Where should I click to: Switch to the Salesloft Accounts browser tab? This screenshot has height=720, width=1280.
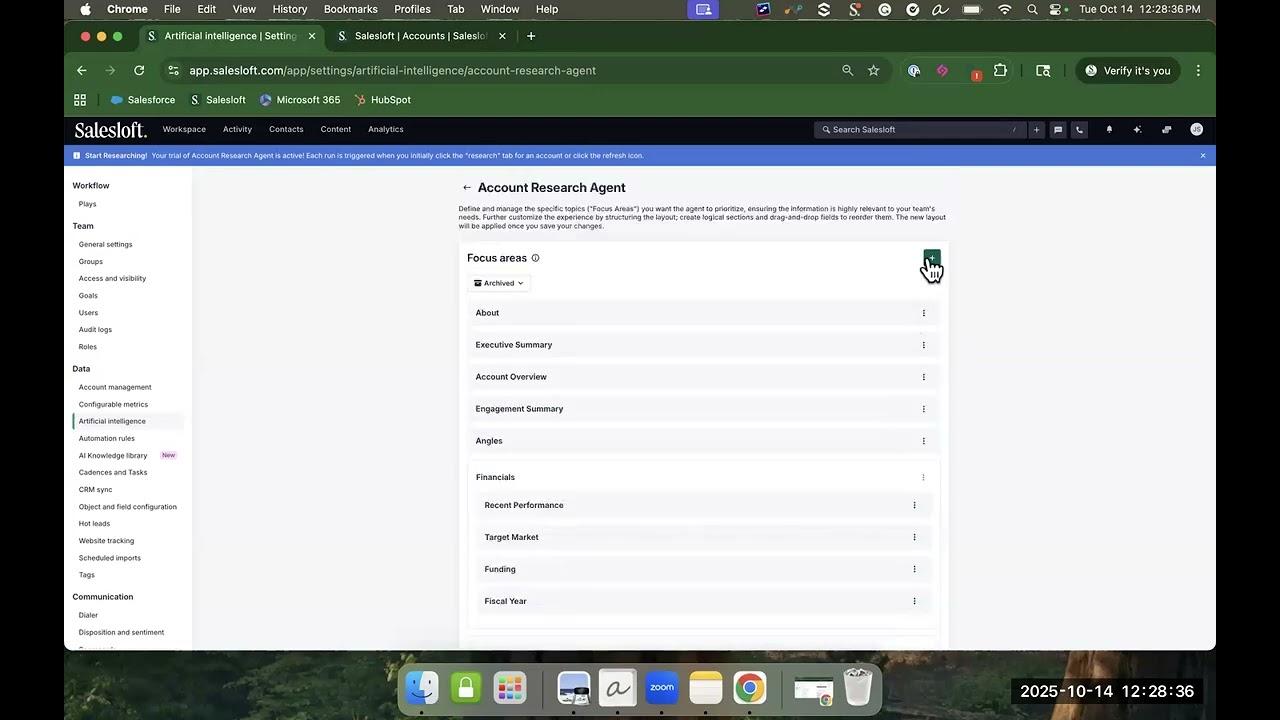[420, 36]
